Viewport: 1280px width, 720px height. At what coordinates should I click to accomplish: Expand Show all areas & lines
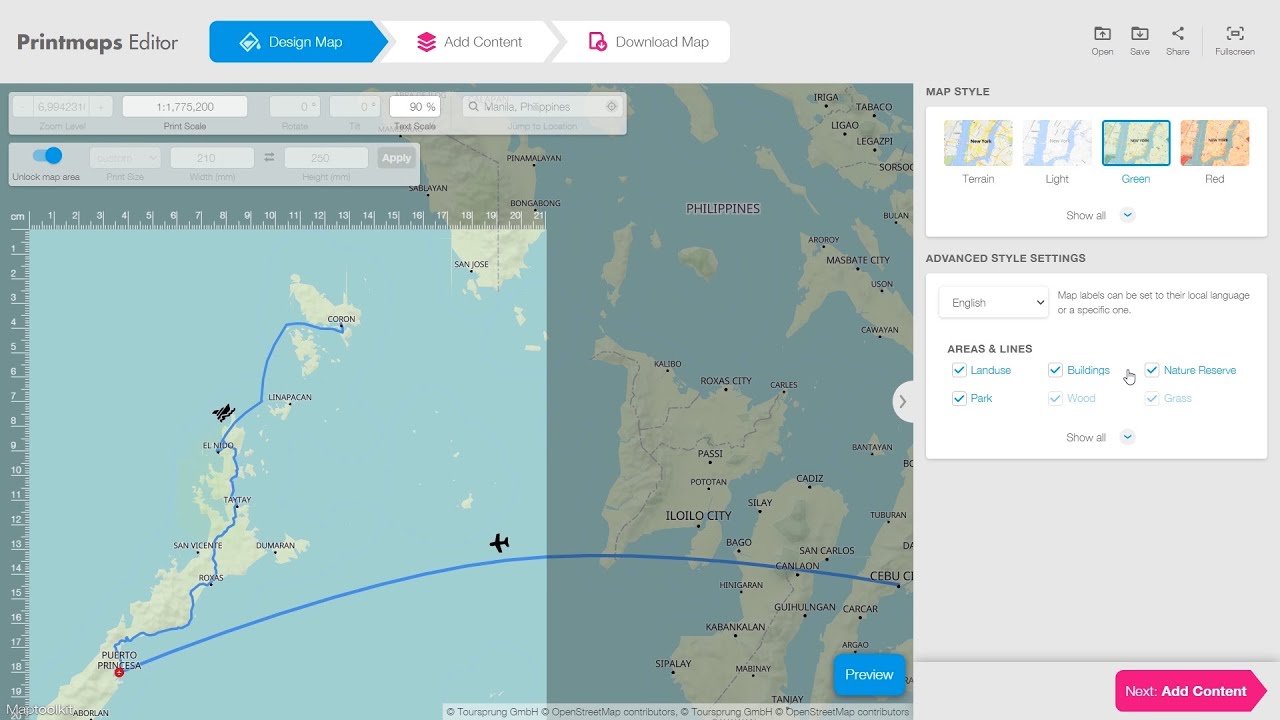click(1099, 437)
